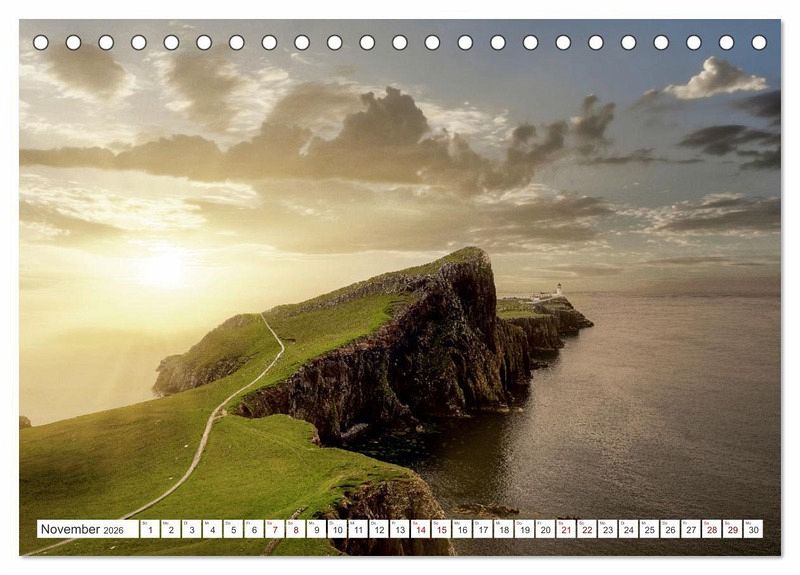Screen dimensions: 800x575
Task: Pick day 11 in the date row
Action: tap(358, 530)
